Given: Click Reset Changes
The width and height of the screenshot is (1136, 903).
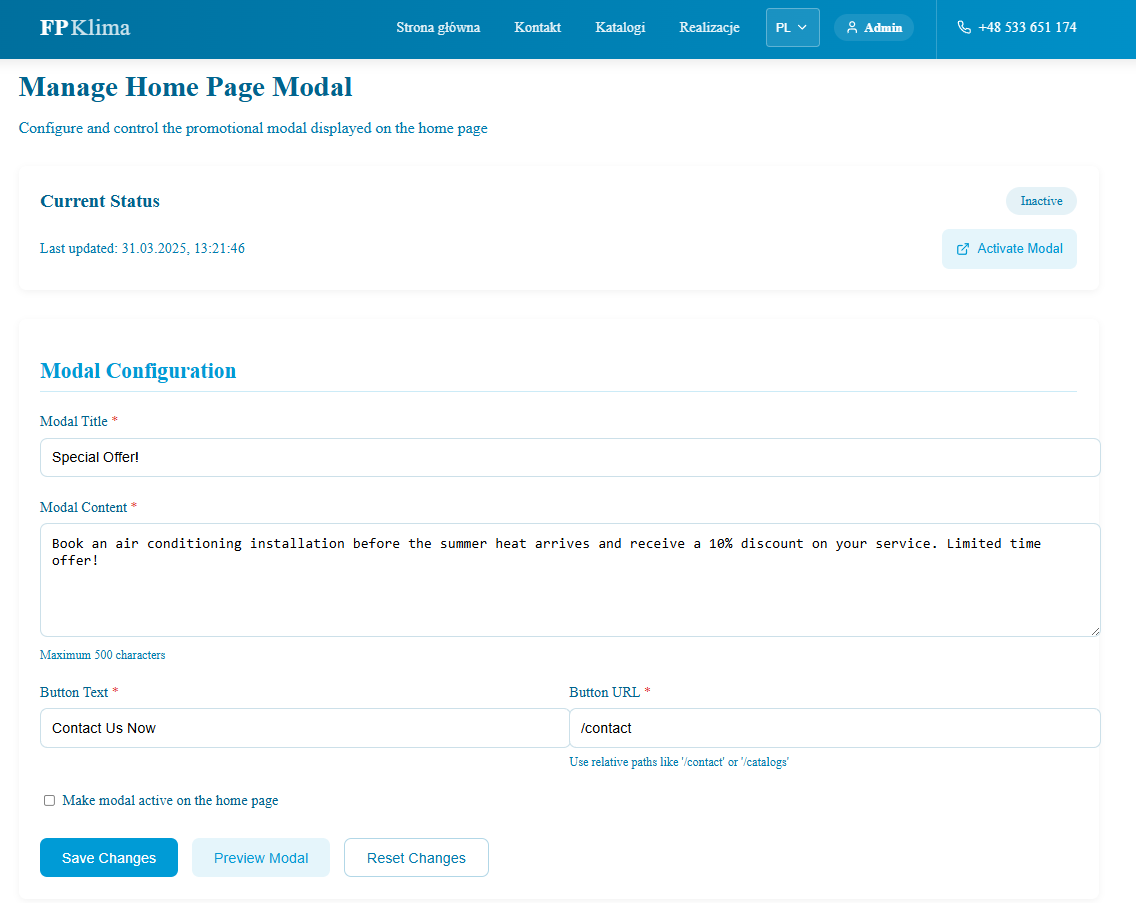Looking at the screenshot, I should 416,857.
